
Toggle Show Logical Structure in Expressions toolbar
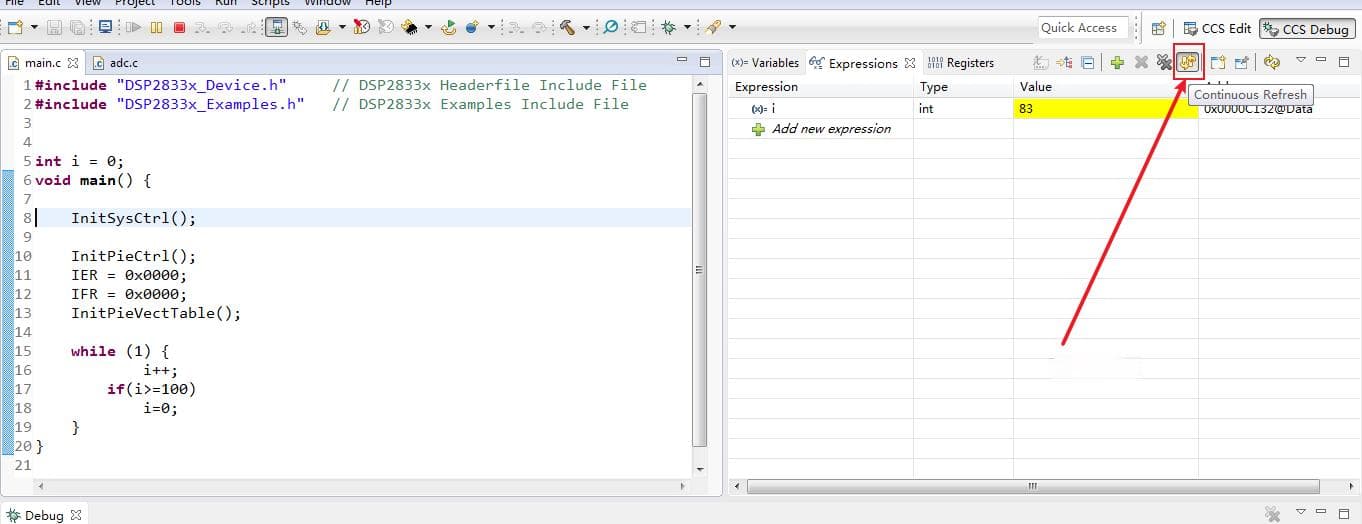click(1064, 62)
